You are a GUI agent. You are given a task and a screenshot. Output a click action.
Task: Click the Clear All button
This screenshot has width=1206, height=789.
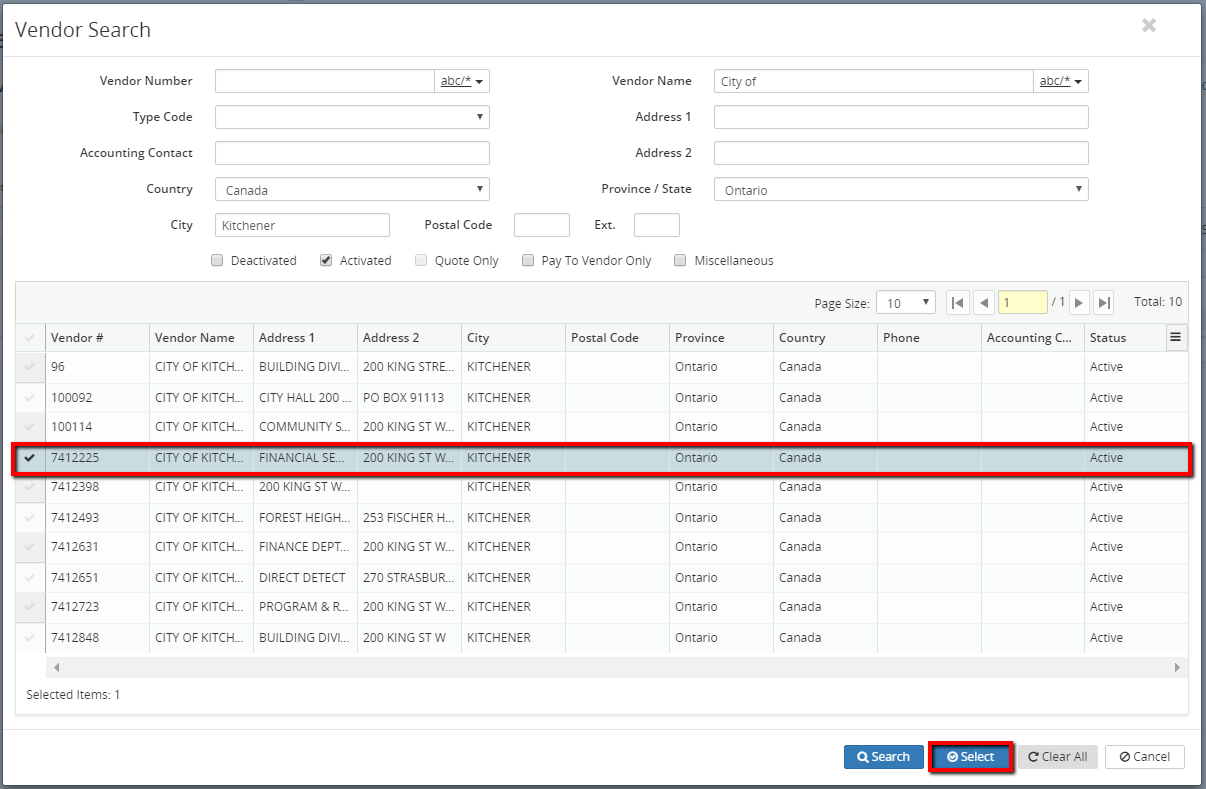(1057, 757)
